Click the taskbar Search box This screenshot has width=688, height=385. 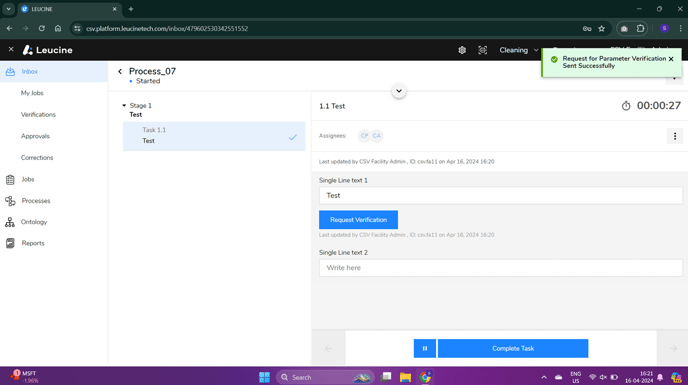pos(325,377)
